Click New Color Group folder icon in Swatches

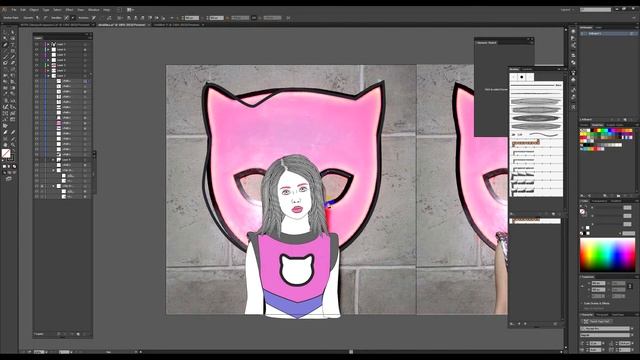[x=618, y=196]
